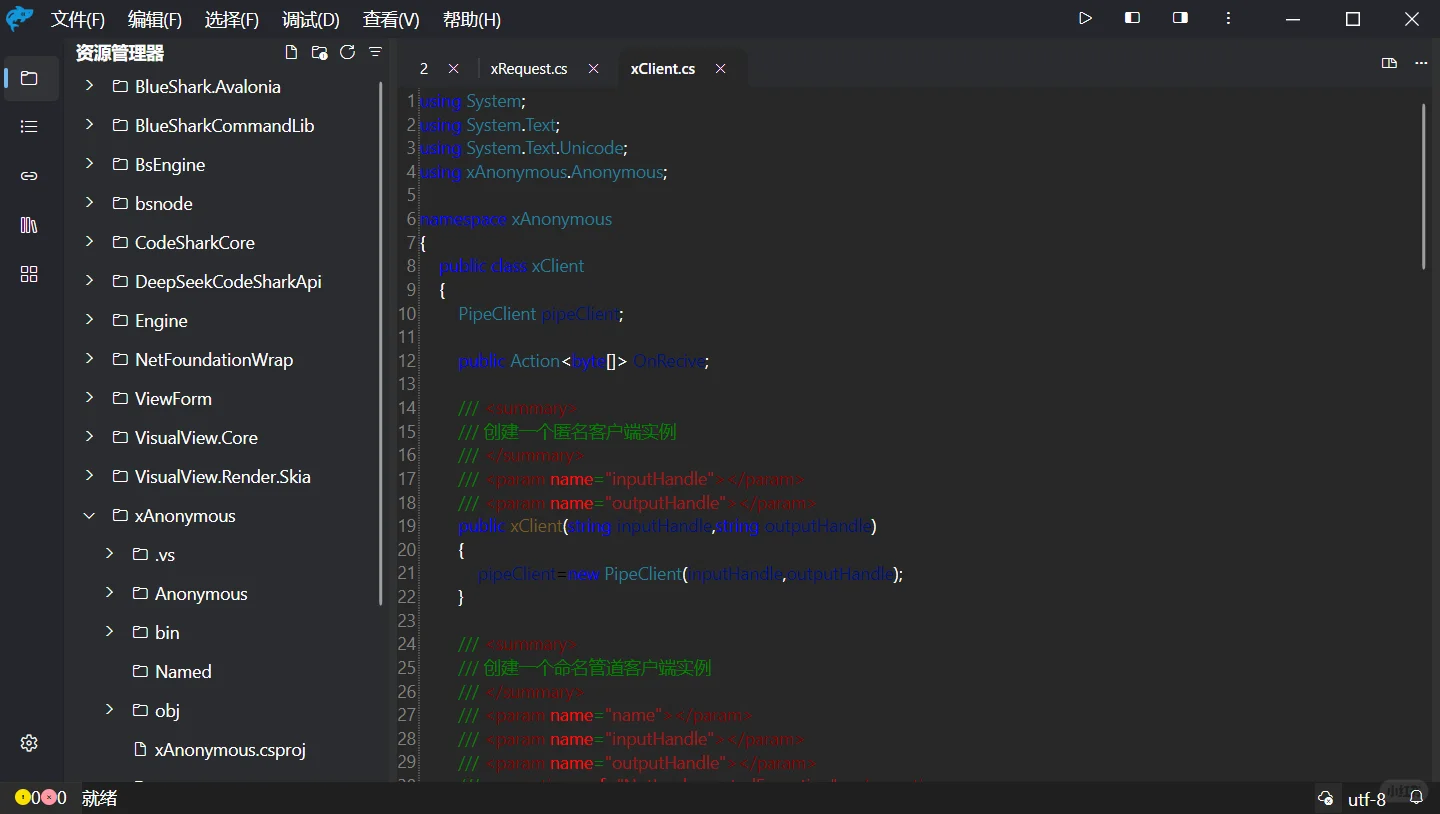Open the extensions grid icon in sidebar
This screenshot has width=1440, height=814.
pos(29,274)
